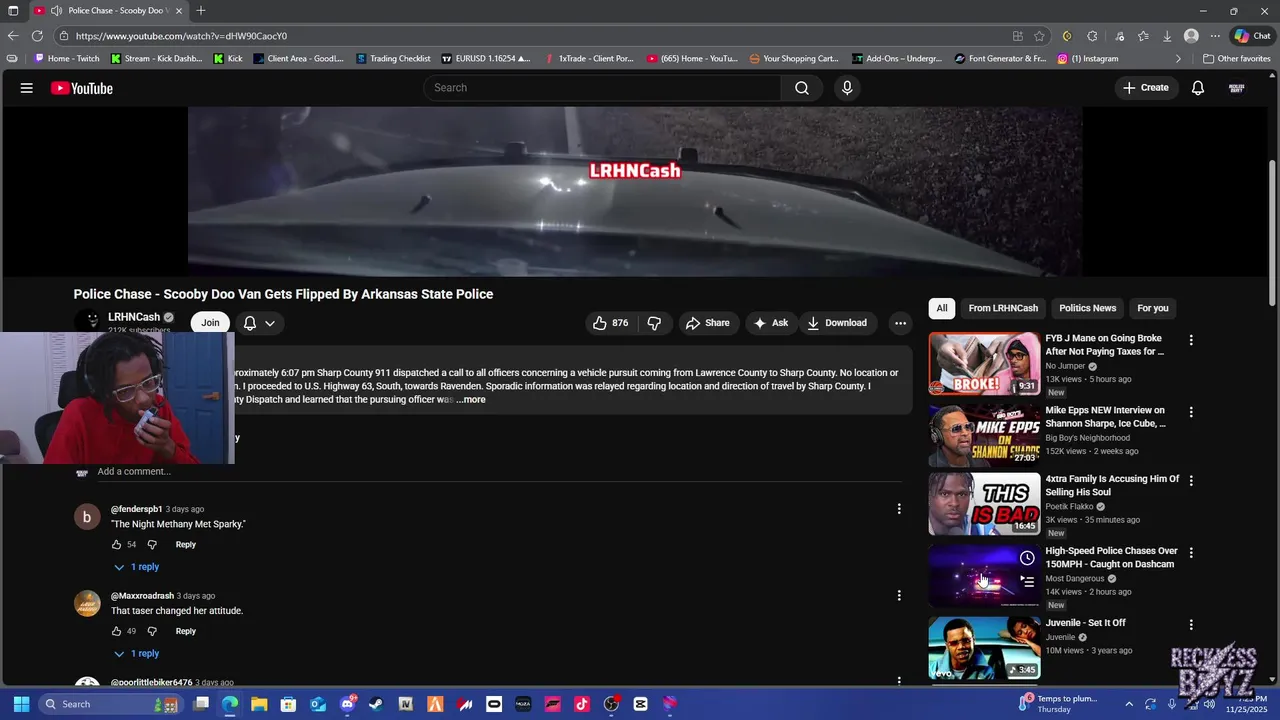The width and height of the screenshot is (1280, 720).
Task: Click the YouTube logo
Action: click(82, 88)
